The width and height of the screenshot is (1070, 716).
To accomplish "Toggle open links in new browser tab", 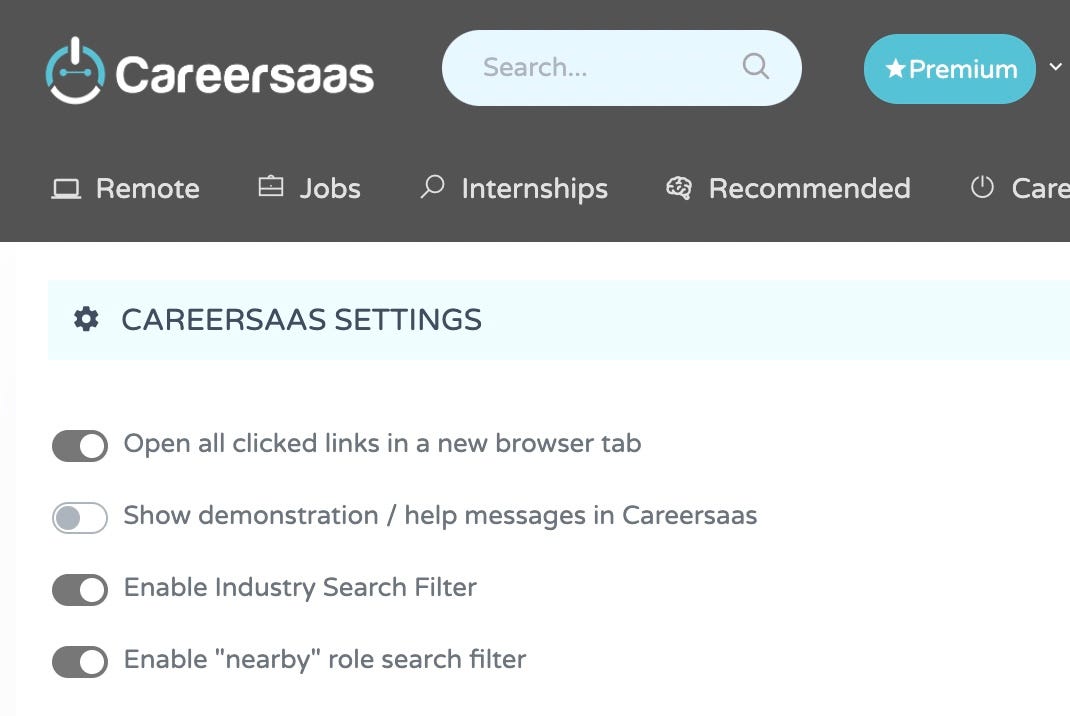I will point(80,446).
